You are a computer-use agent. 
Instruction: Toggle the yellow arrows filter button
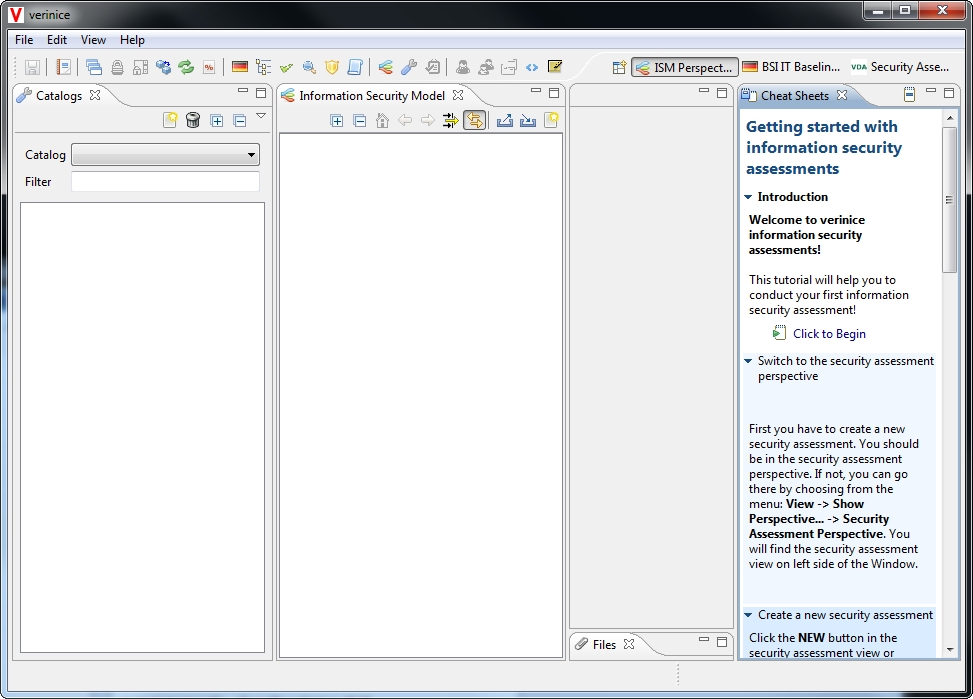pos(450,120)
